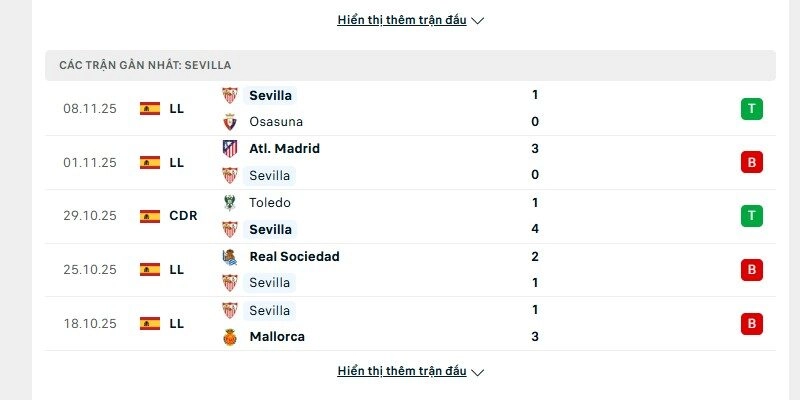Open the Atl. Madrid team name link
The height and width of the screenshot is (400, 800).
tap(284, 149)
